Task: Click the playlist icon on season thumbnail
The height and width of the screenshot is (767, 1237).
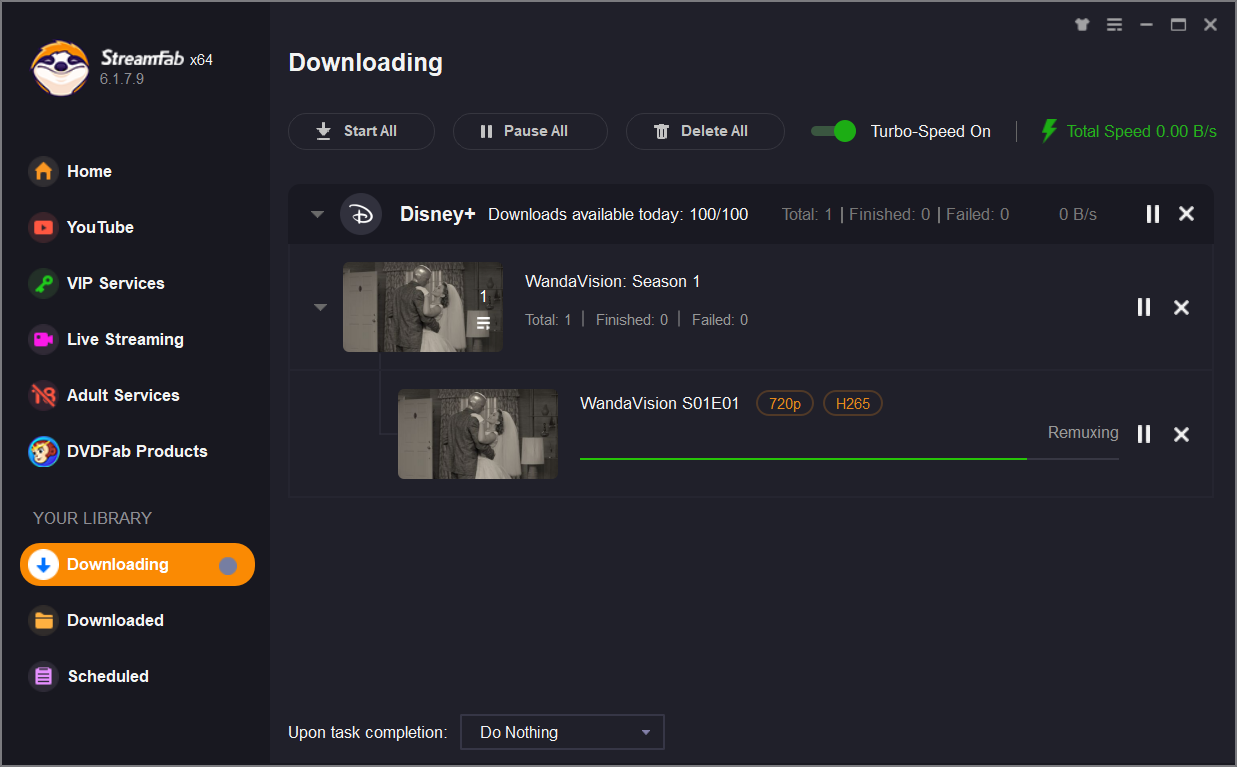Action: [x=483, y=323]
